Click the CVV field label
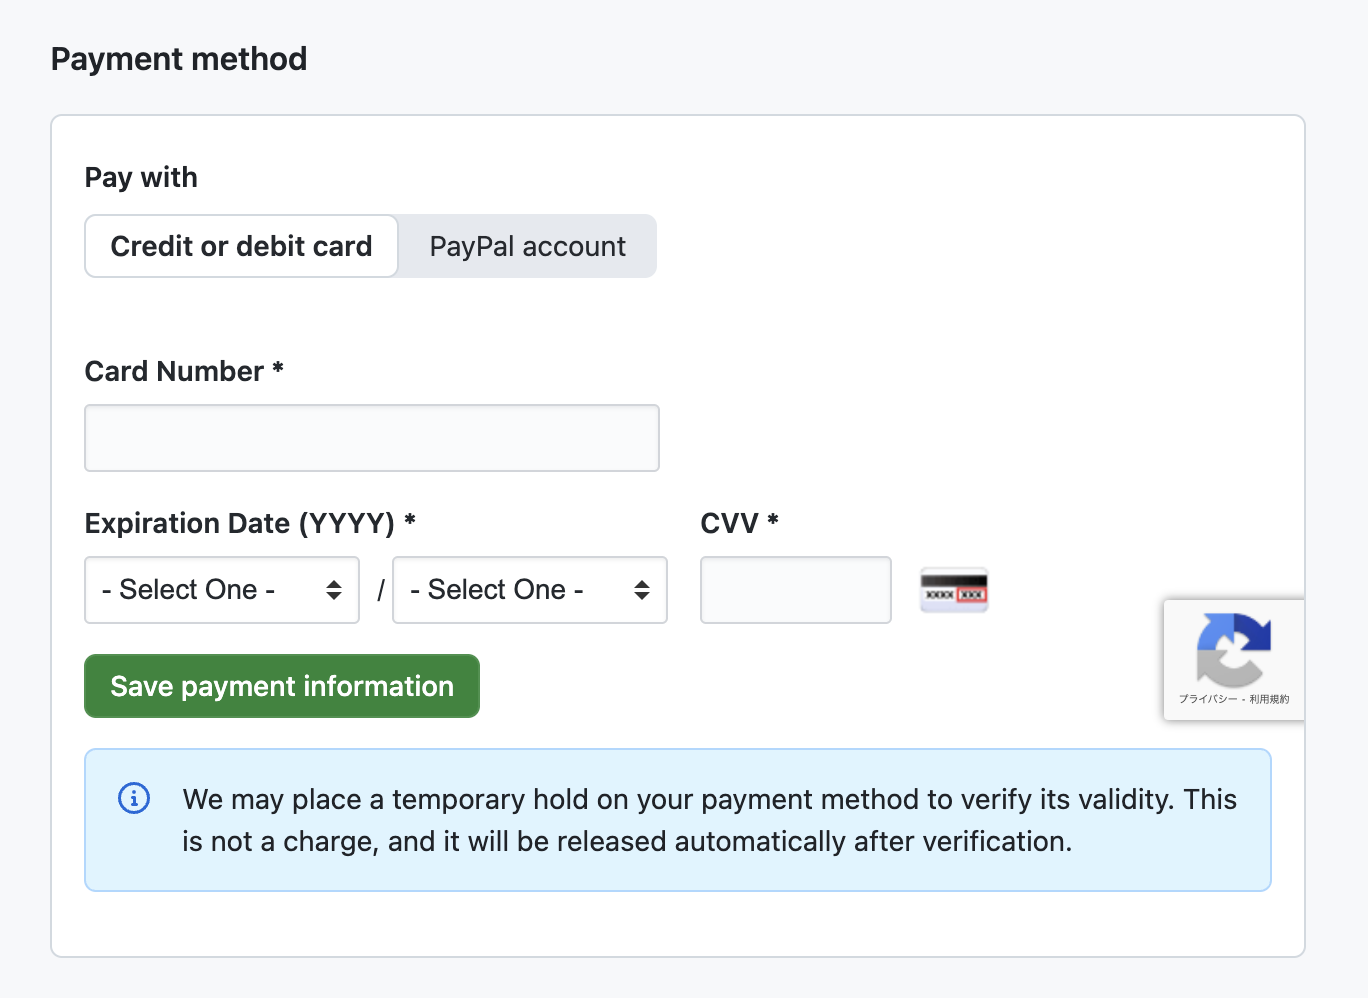 point(729,523)
